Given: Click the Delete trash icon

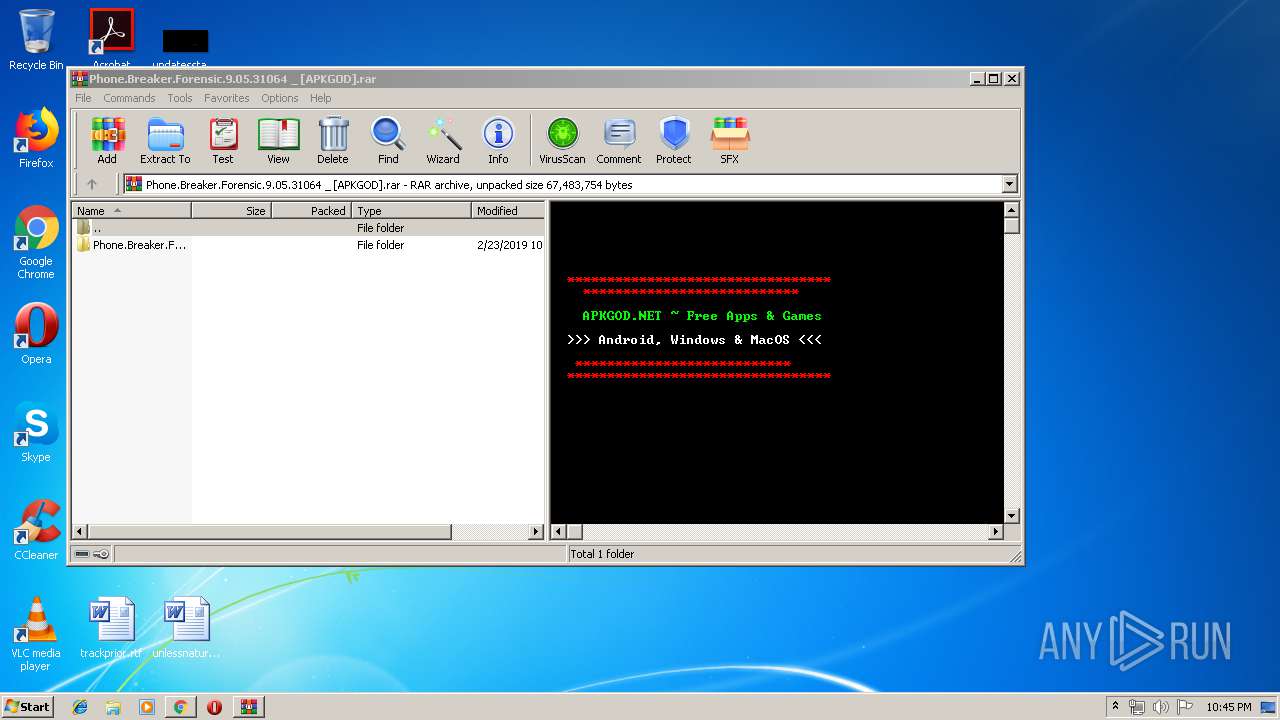Looking at the screenshot, I should (x=333, y=140).
